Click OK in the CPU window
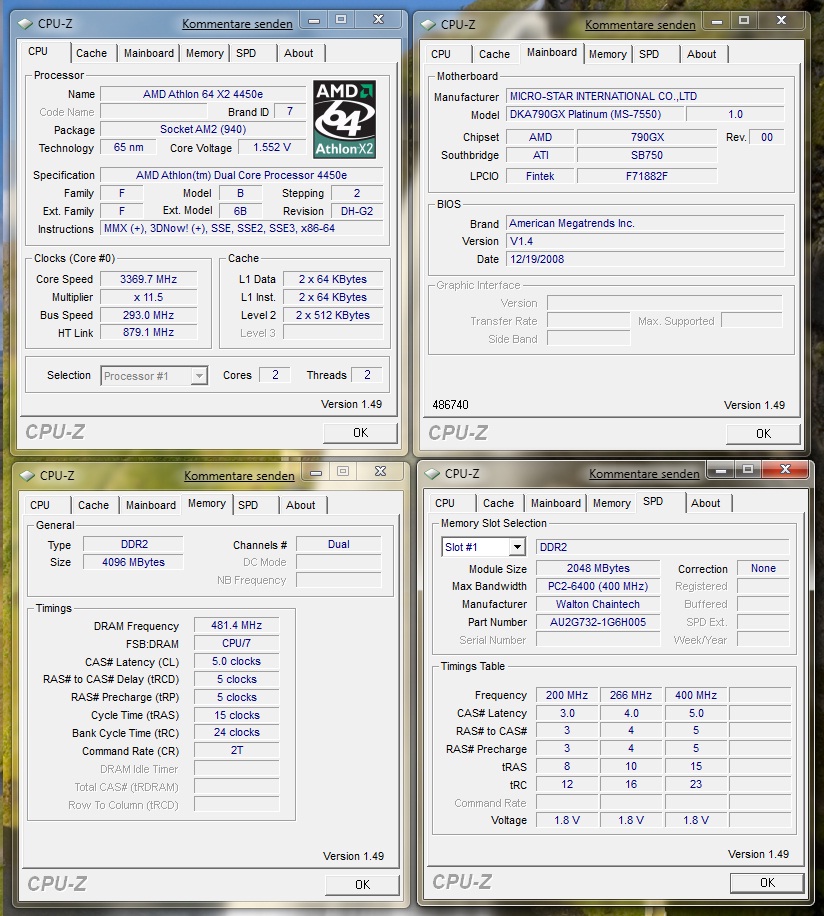The height and width of the screenshot is (916, 824). click(x=360, y=433)
